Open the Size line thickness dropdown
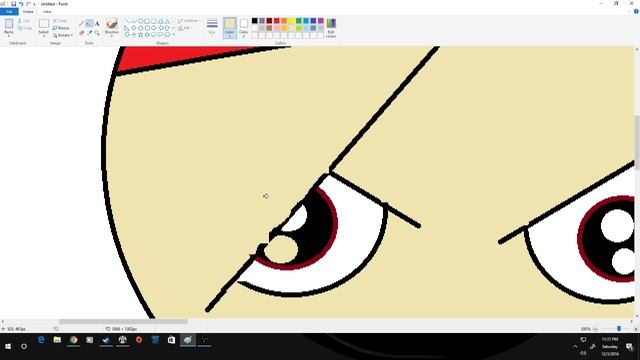The height and width of the screenshot is (360, 640). [x=212, y=27]
